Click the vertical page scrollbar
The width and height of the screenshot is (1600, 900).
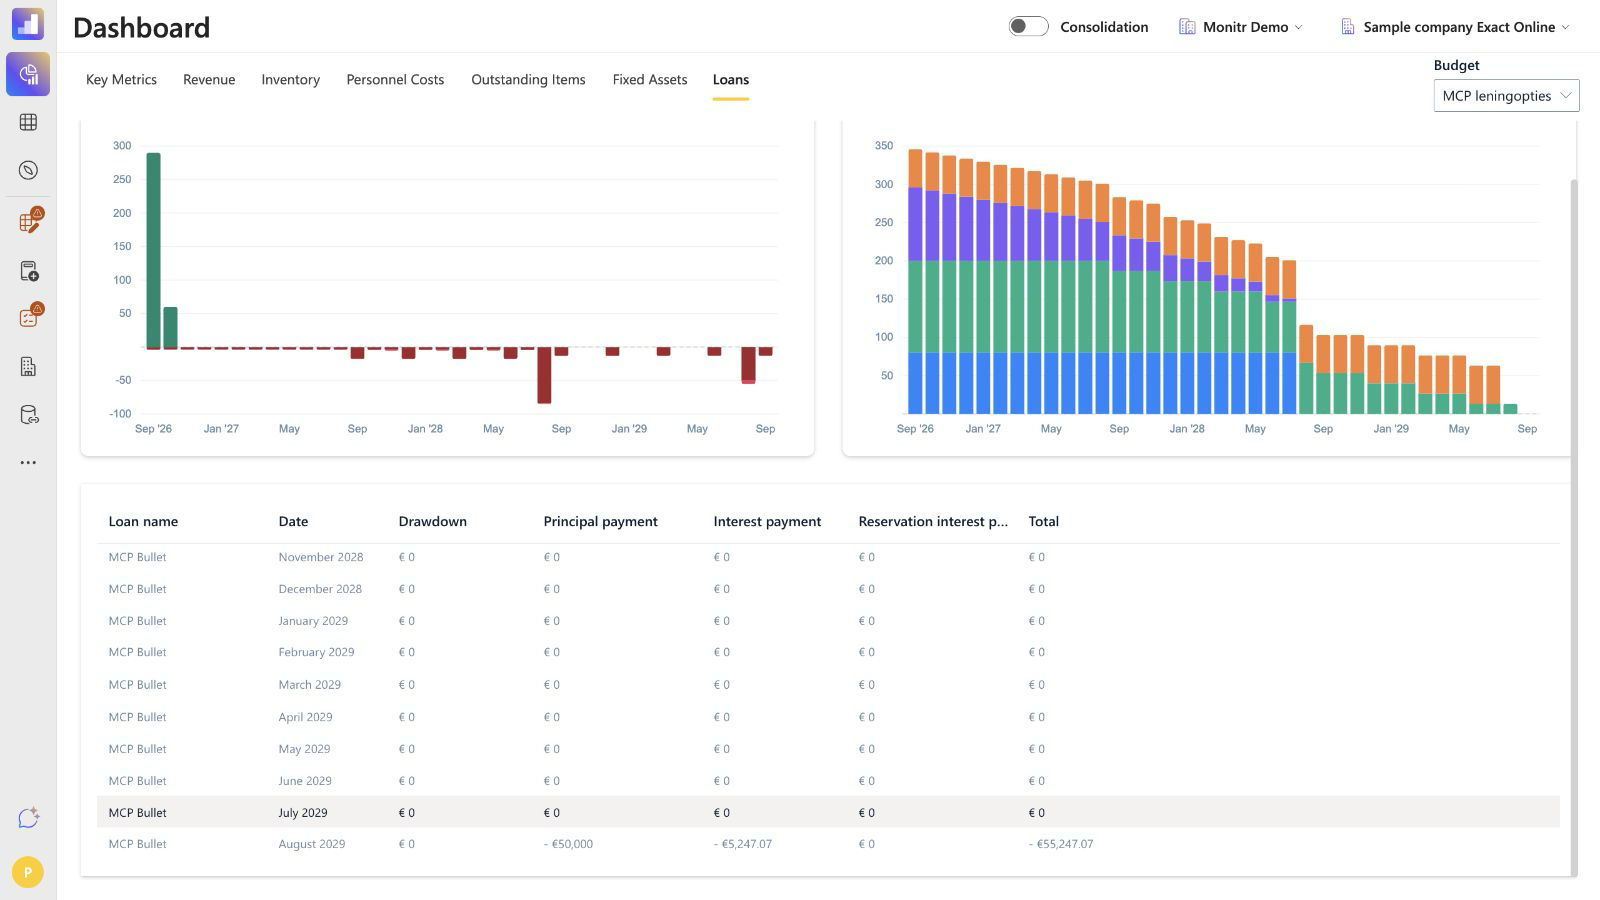pyautogui.click(x=1574, y=528)
